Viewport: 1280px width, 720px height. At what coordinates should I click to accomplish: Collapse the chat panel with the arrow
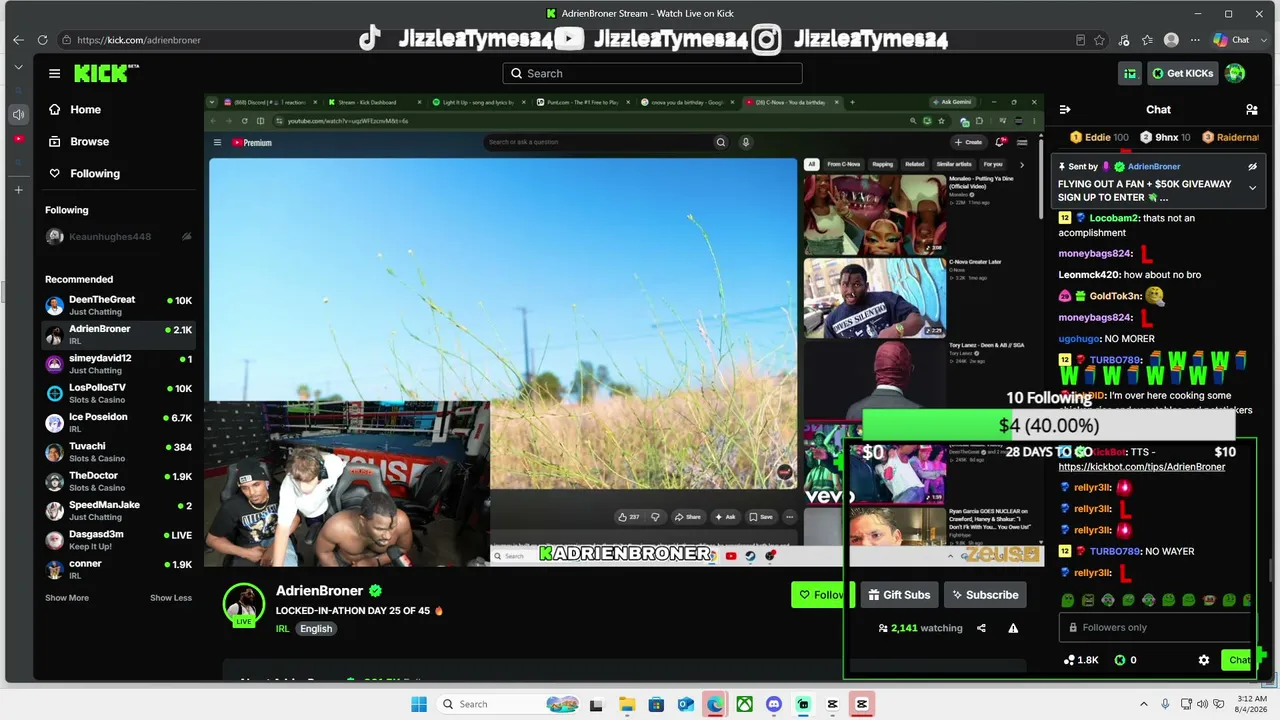pos(1065,110)
